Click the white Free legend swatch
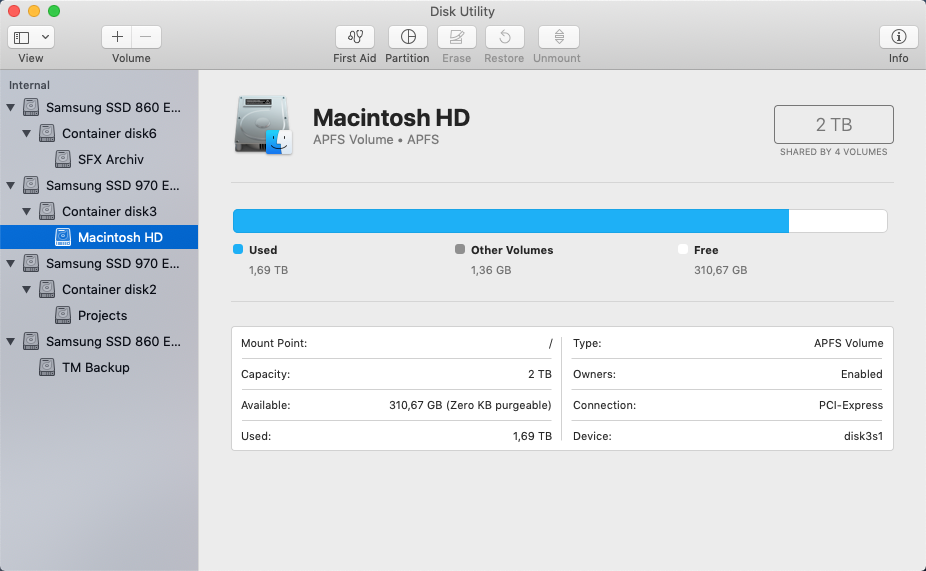This screenshot has height=571, width=926. coord(683,249)
